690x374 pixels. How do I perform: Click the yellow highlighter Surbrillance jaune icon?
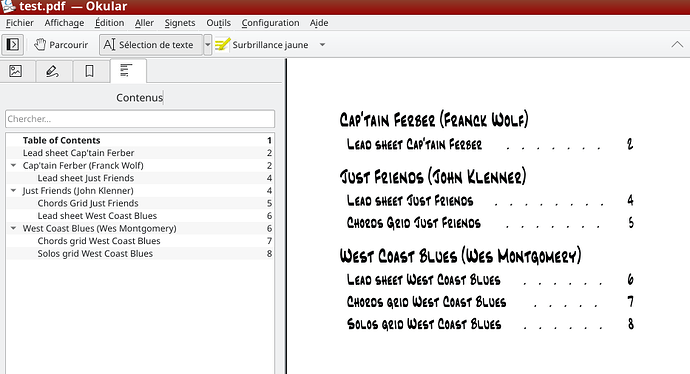pos(222,44)
